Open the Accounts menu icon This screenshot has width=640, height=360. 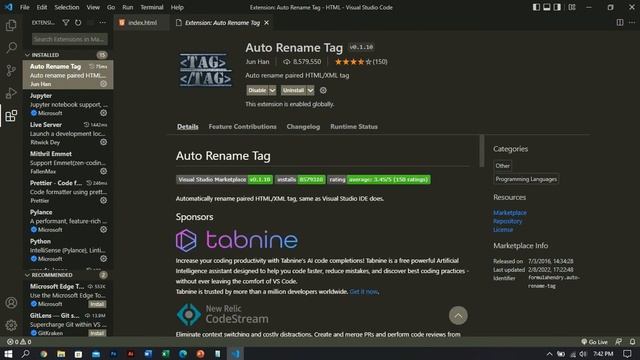pos(11,302)
